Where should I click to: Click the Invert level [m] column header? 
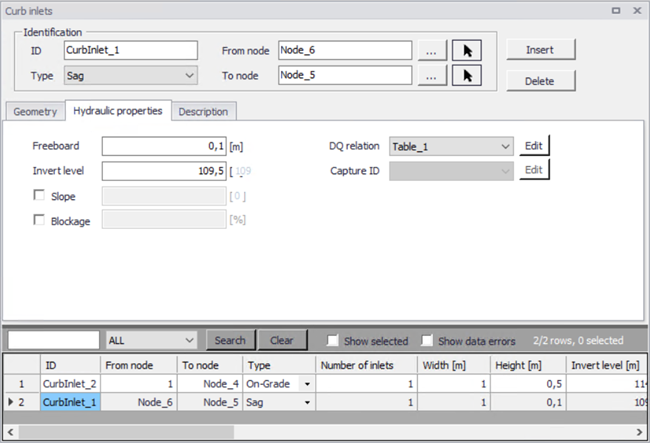click(x=606, y=365)
